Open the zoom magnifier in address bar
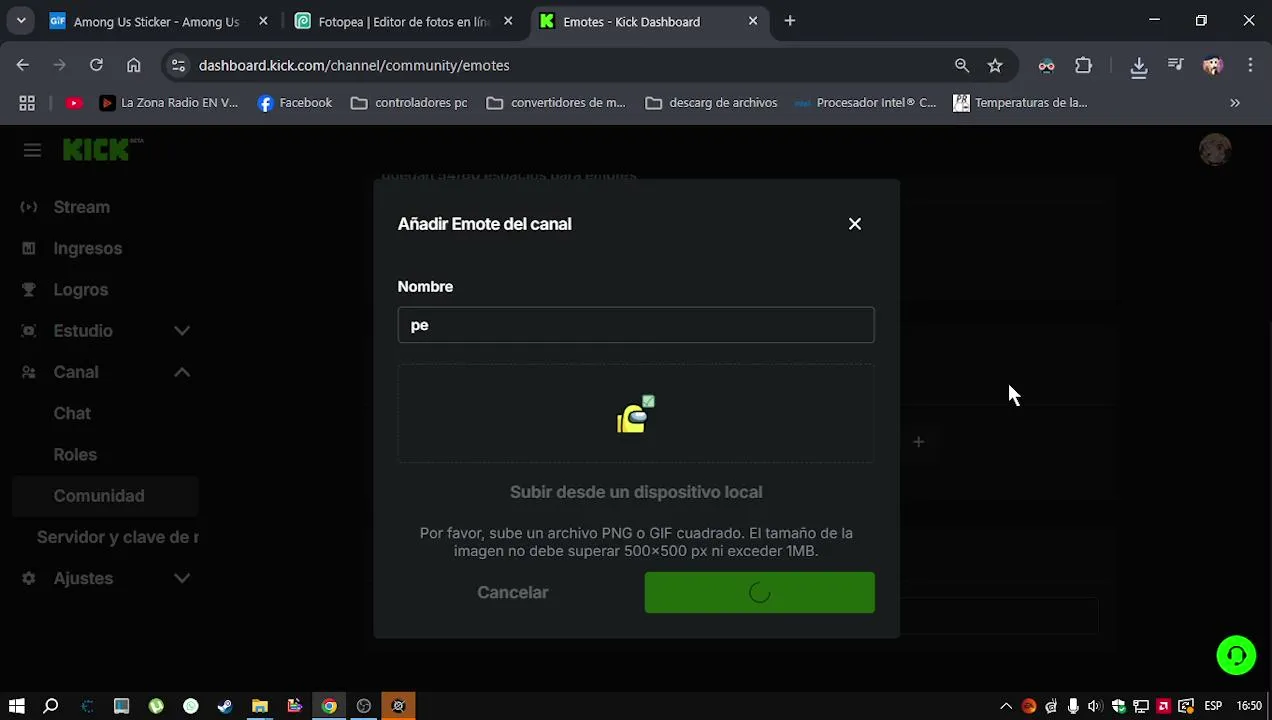The height and width of the screenshot is (720, 1272). [962, 65]
